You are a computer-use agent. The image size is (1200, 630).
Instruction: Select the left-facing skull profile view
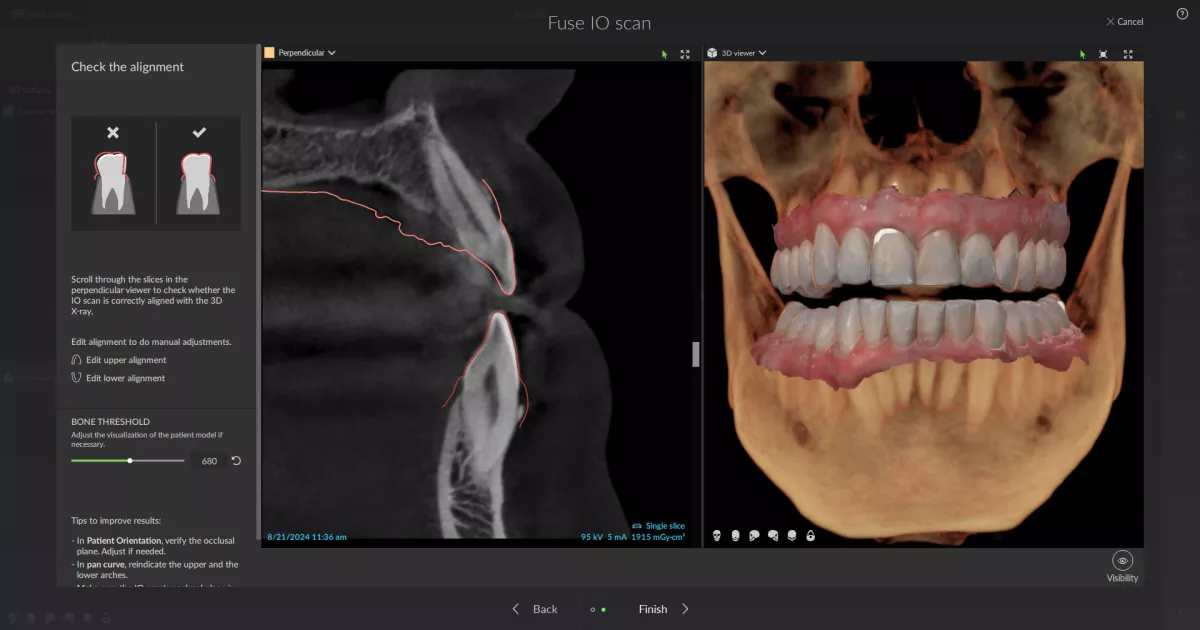[754, 536]
